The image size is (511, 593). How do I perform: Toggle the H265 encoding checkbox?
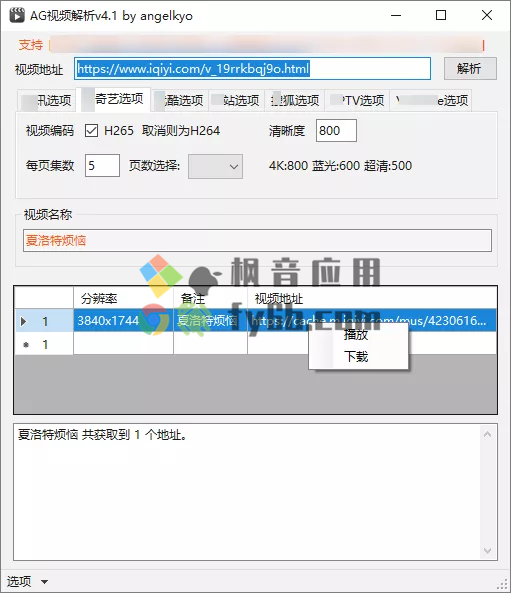(x=91, y=131)
